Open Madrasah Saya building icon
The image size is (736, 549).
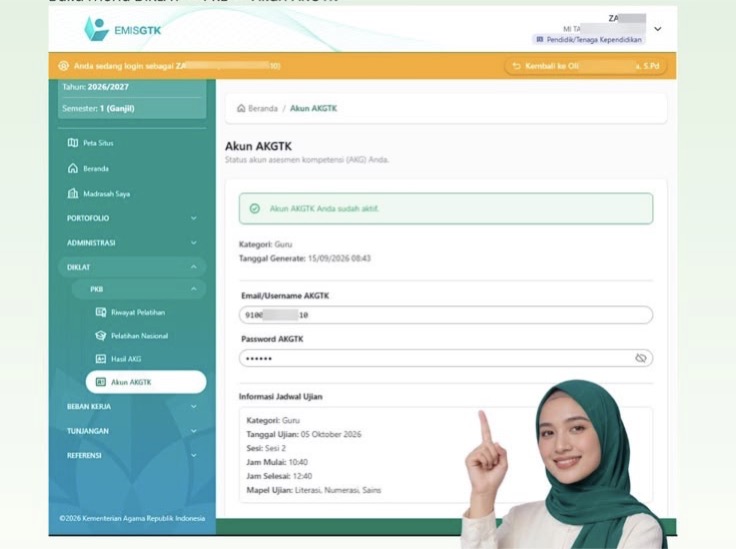coord(73,193)
